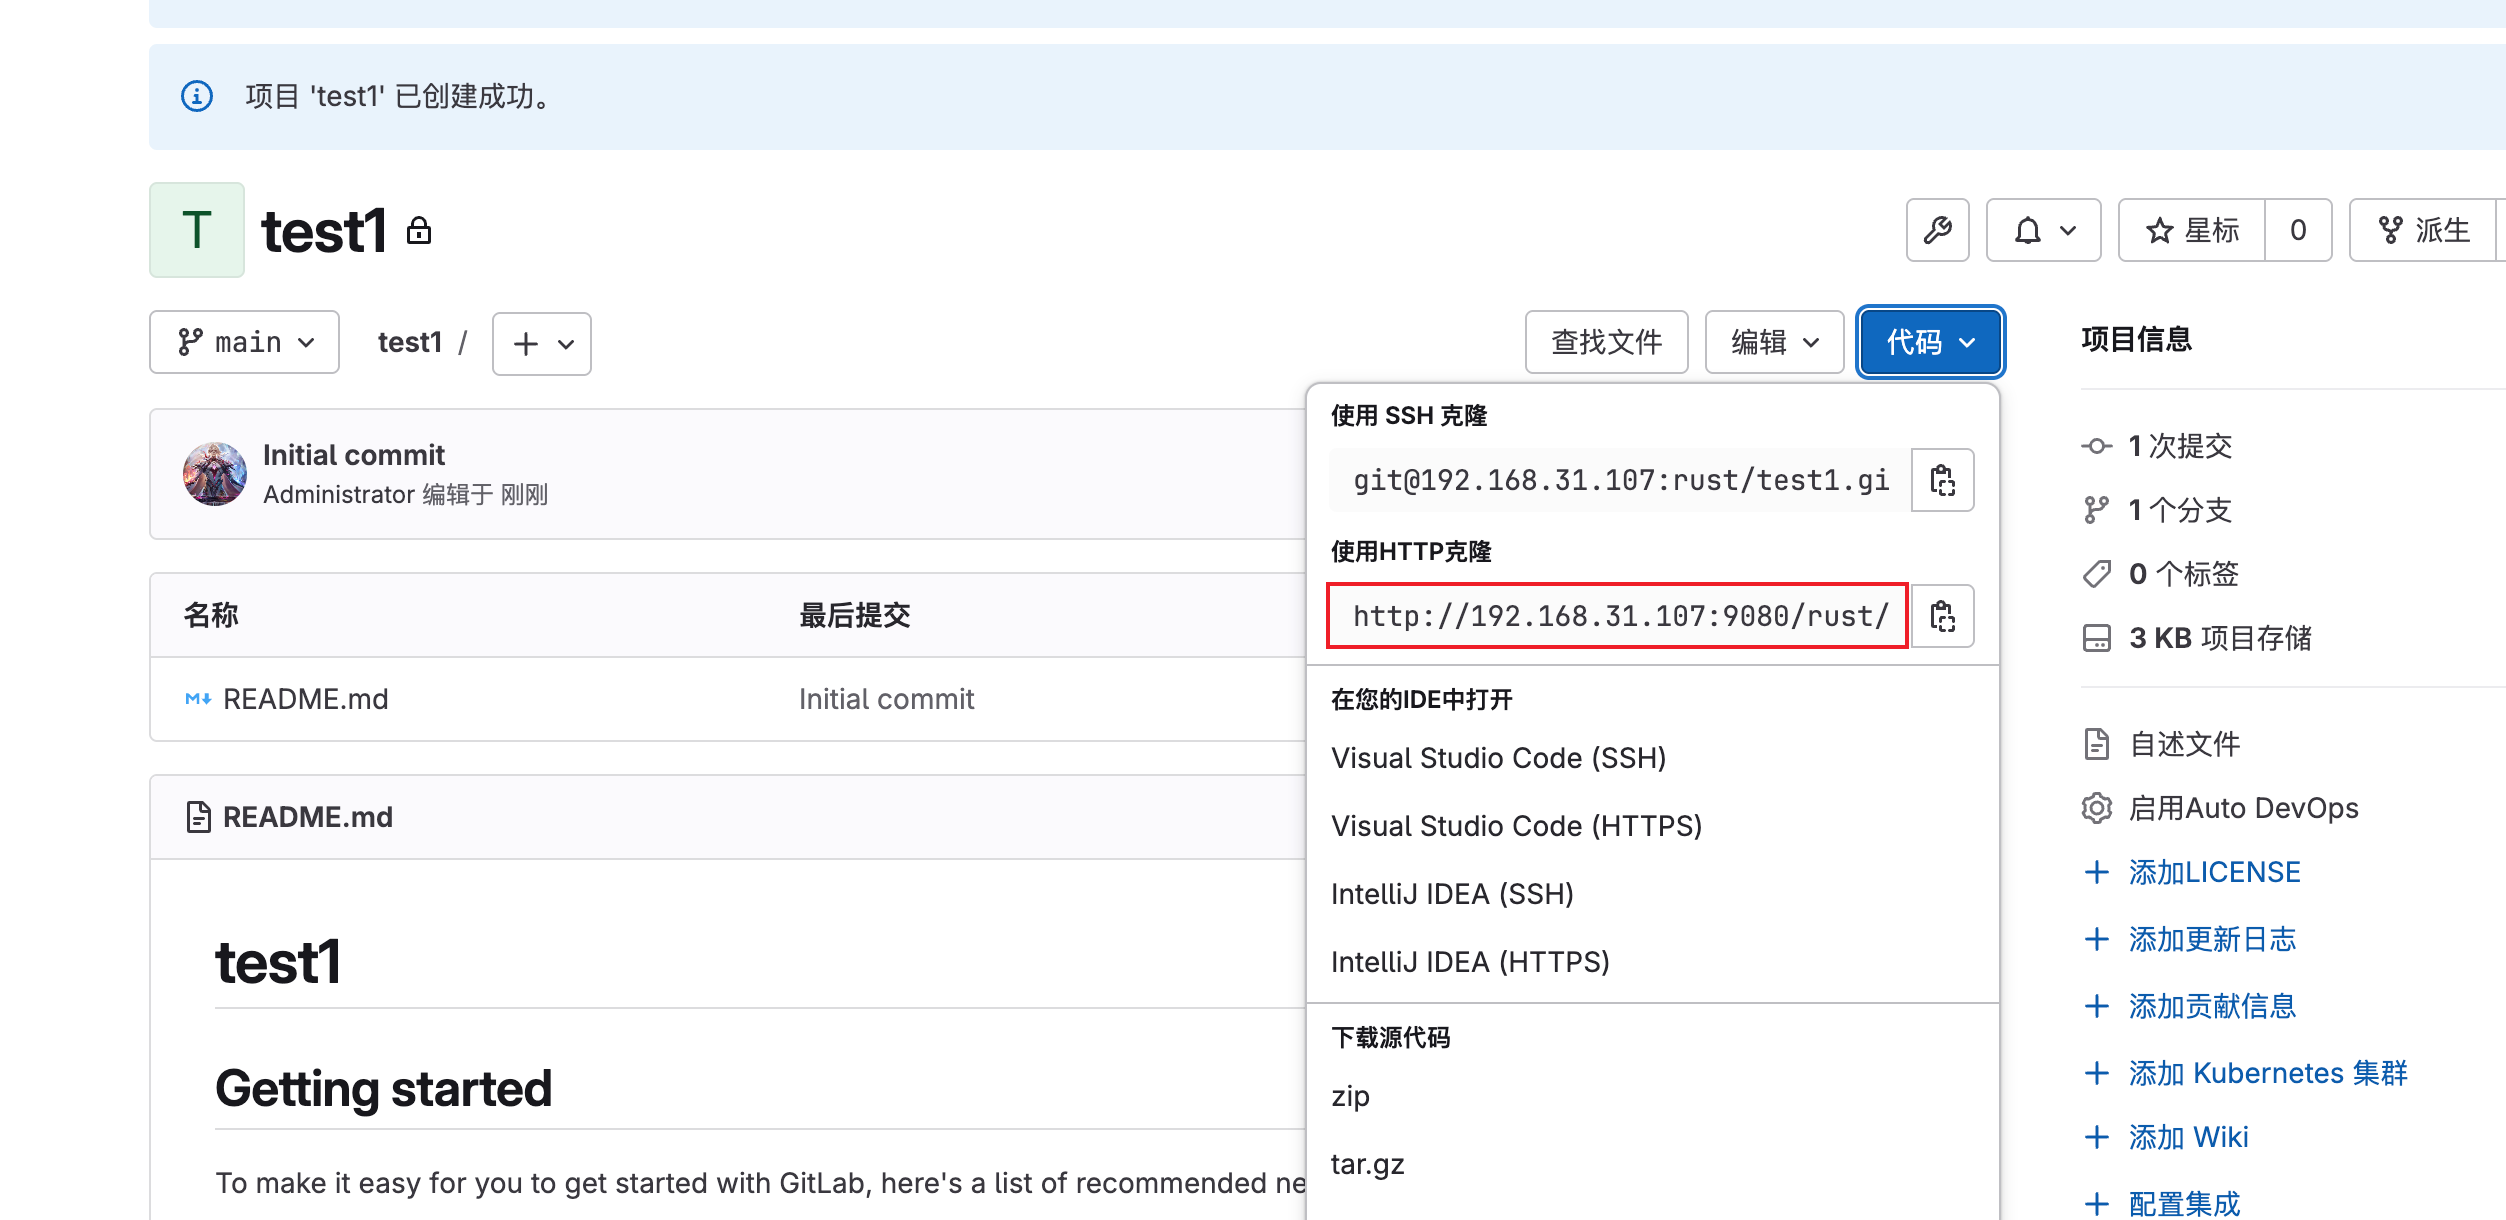Open README.md in file list

click(x=305, y=699)
